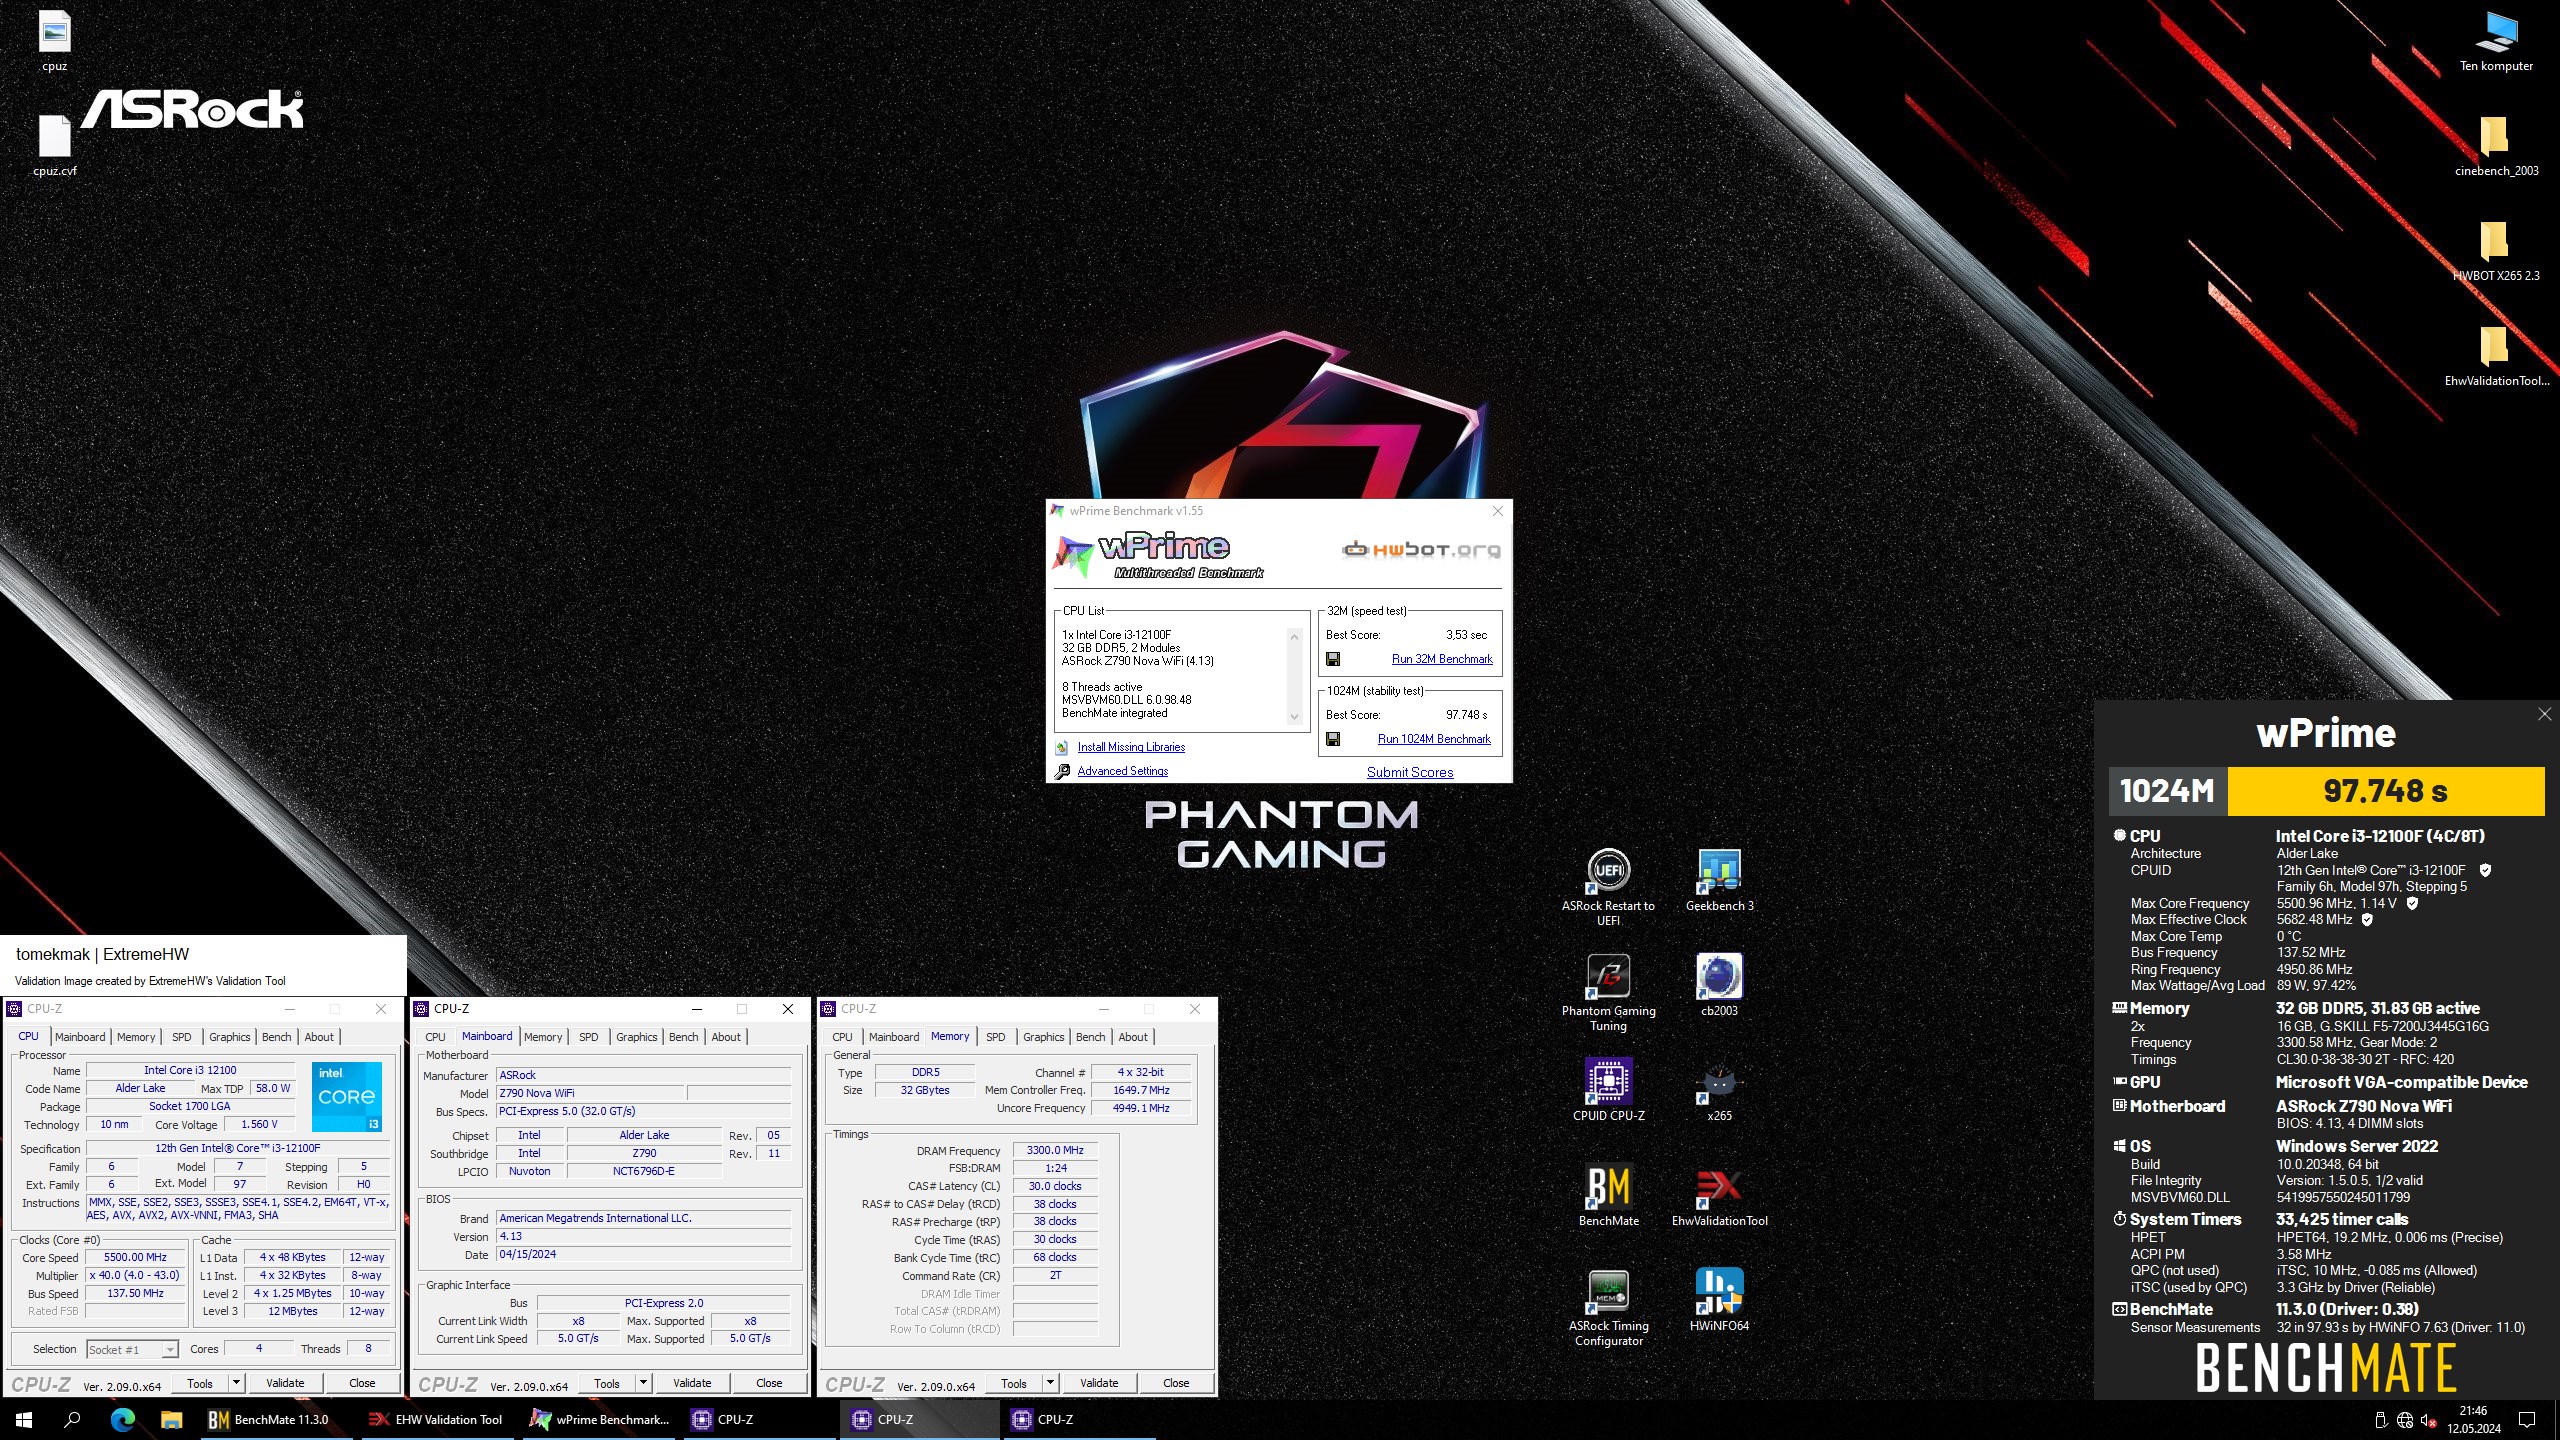The height and width of the screenshot is (1440, 2560).
Task: Open CPU tab in Memory CPU-Z window
Action: [x=842, y=1037]
